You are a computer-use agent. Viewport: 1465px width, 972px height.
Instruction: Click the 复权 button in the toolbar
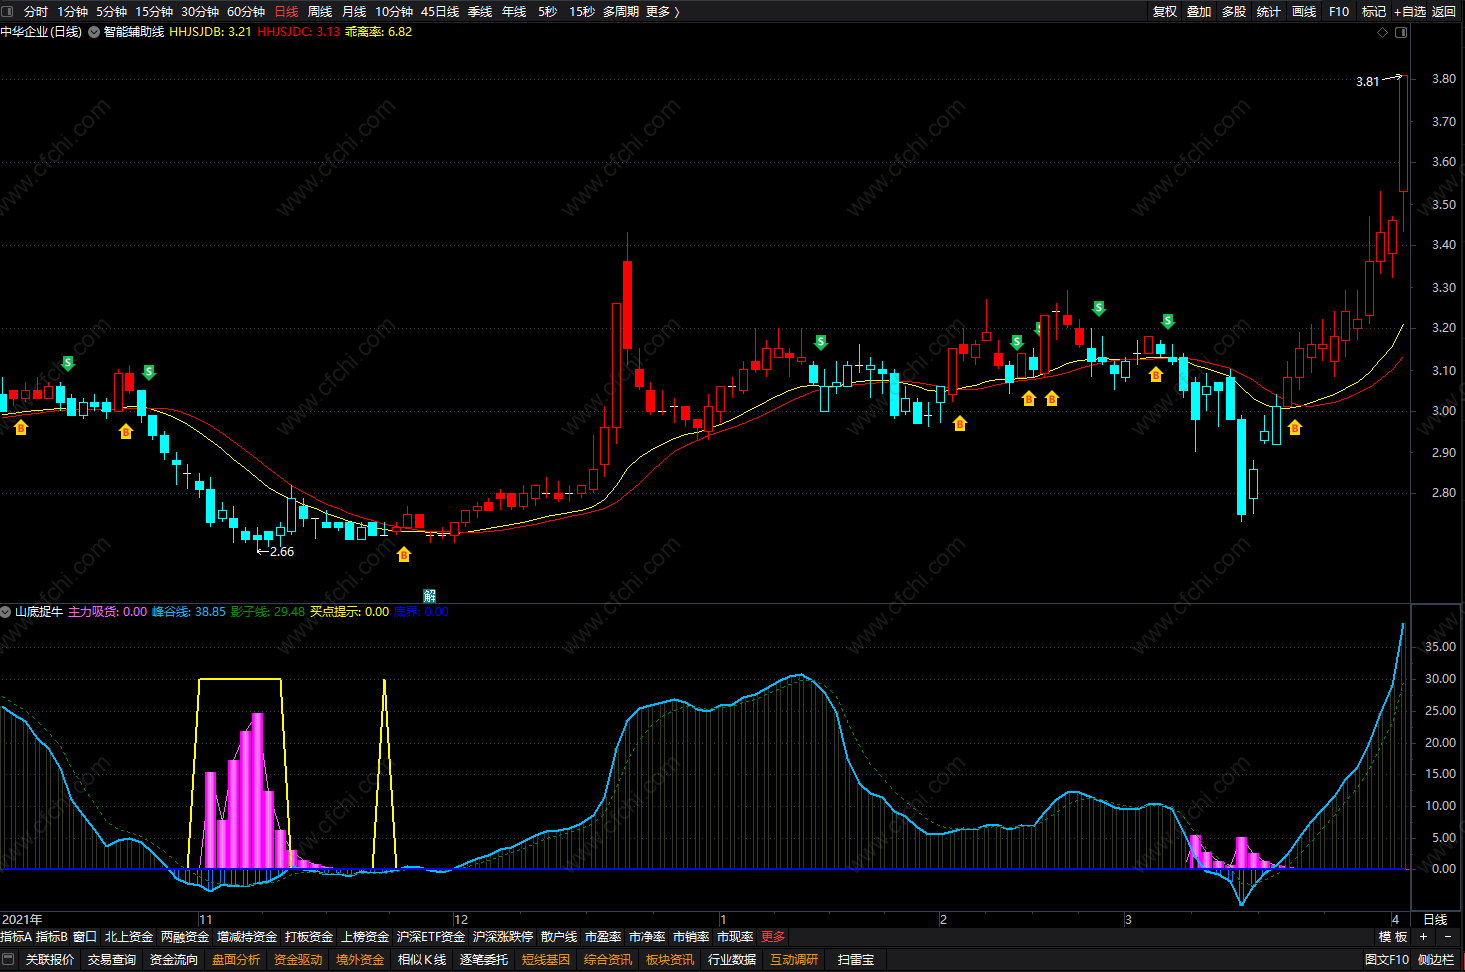1165,11
